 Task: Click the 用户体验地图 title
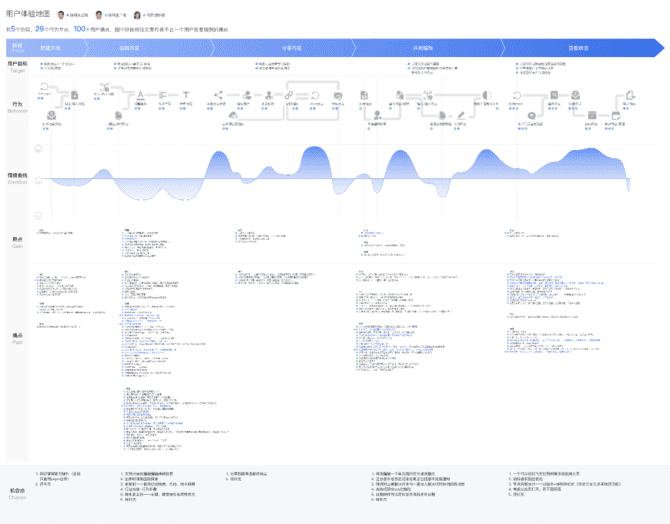pos(28,14)
